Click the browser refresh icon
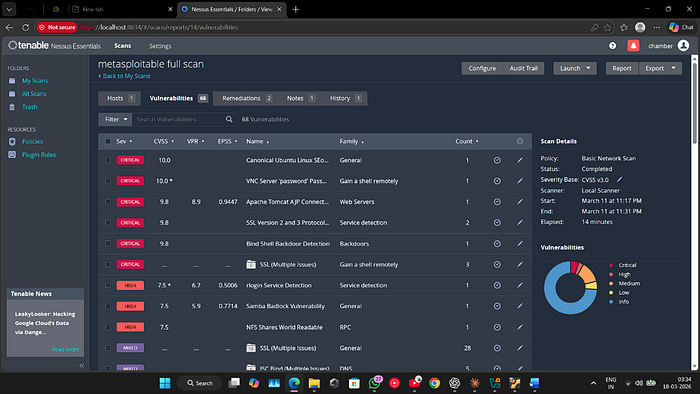This screenshot has height=394, width=700. click(25, 27)
